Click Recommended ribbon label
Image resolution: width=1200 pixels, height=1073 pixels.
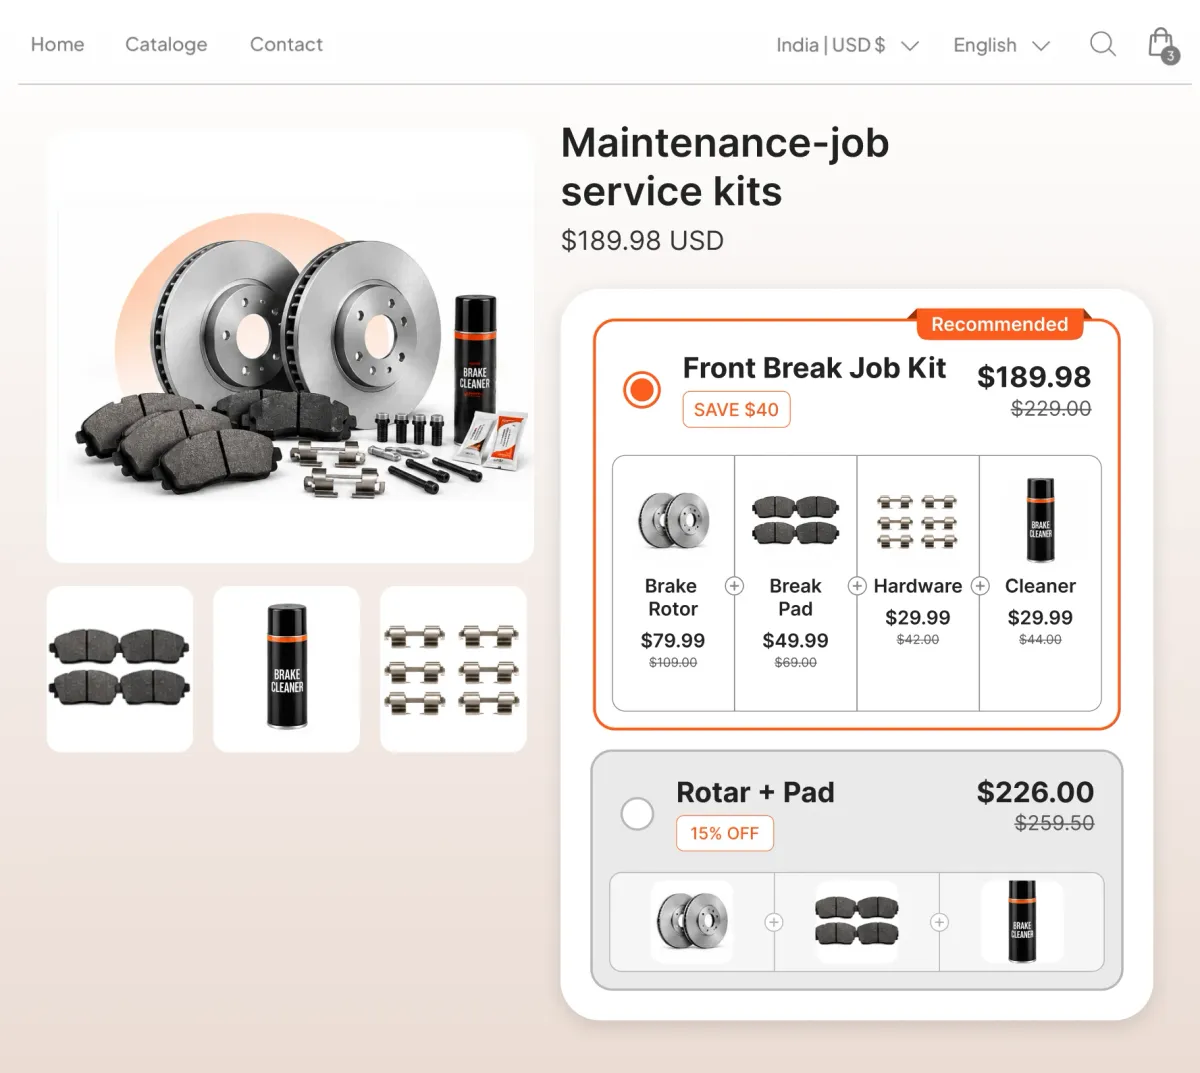coord(1000,324)
